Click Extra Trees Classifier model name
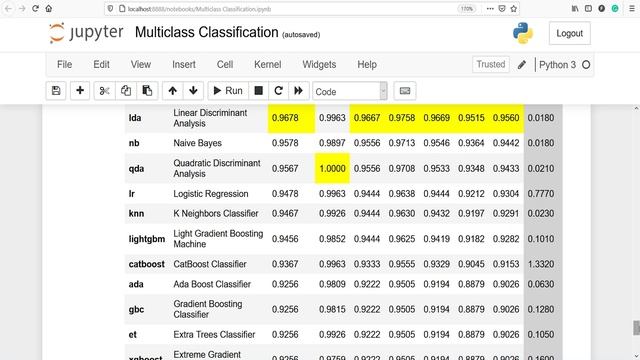Viewport: 640px width, 360px height. [214, 335]
